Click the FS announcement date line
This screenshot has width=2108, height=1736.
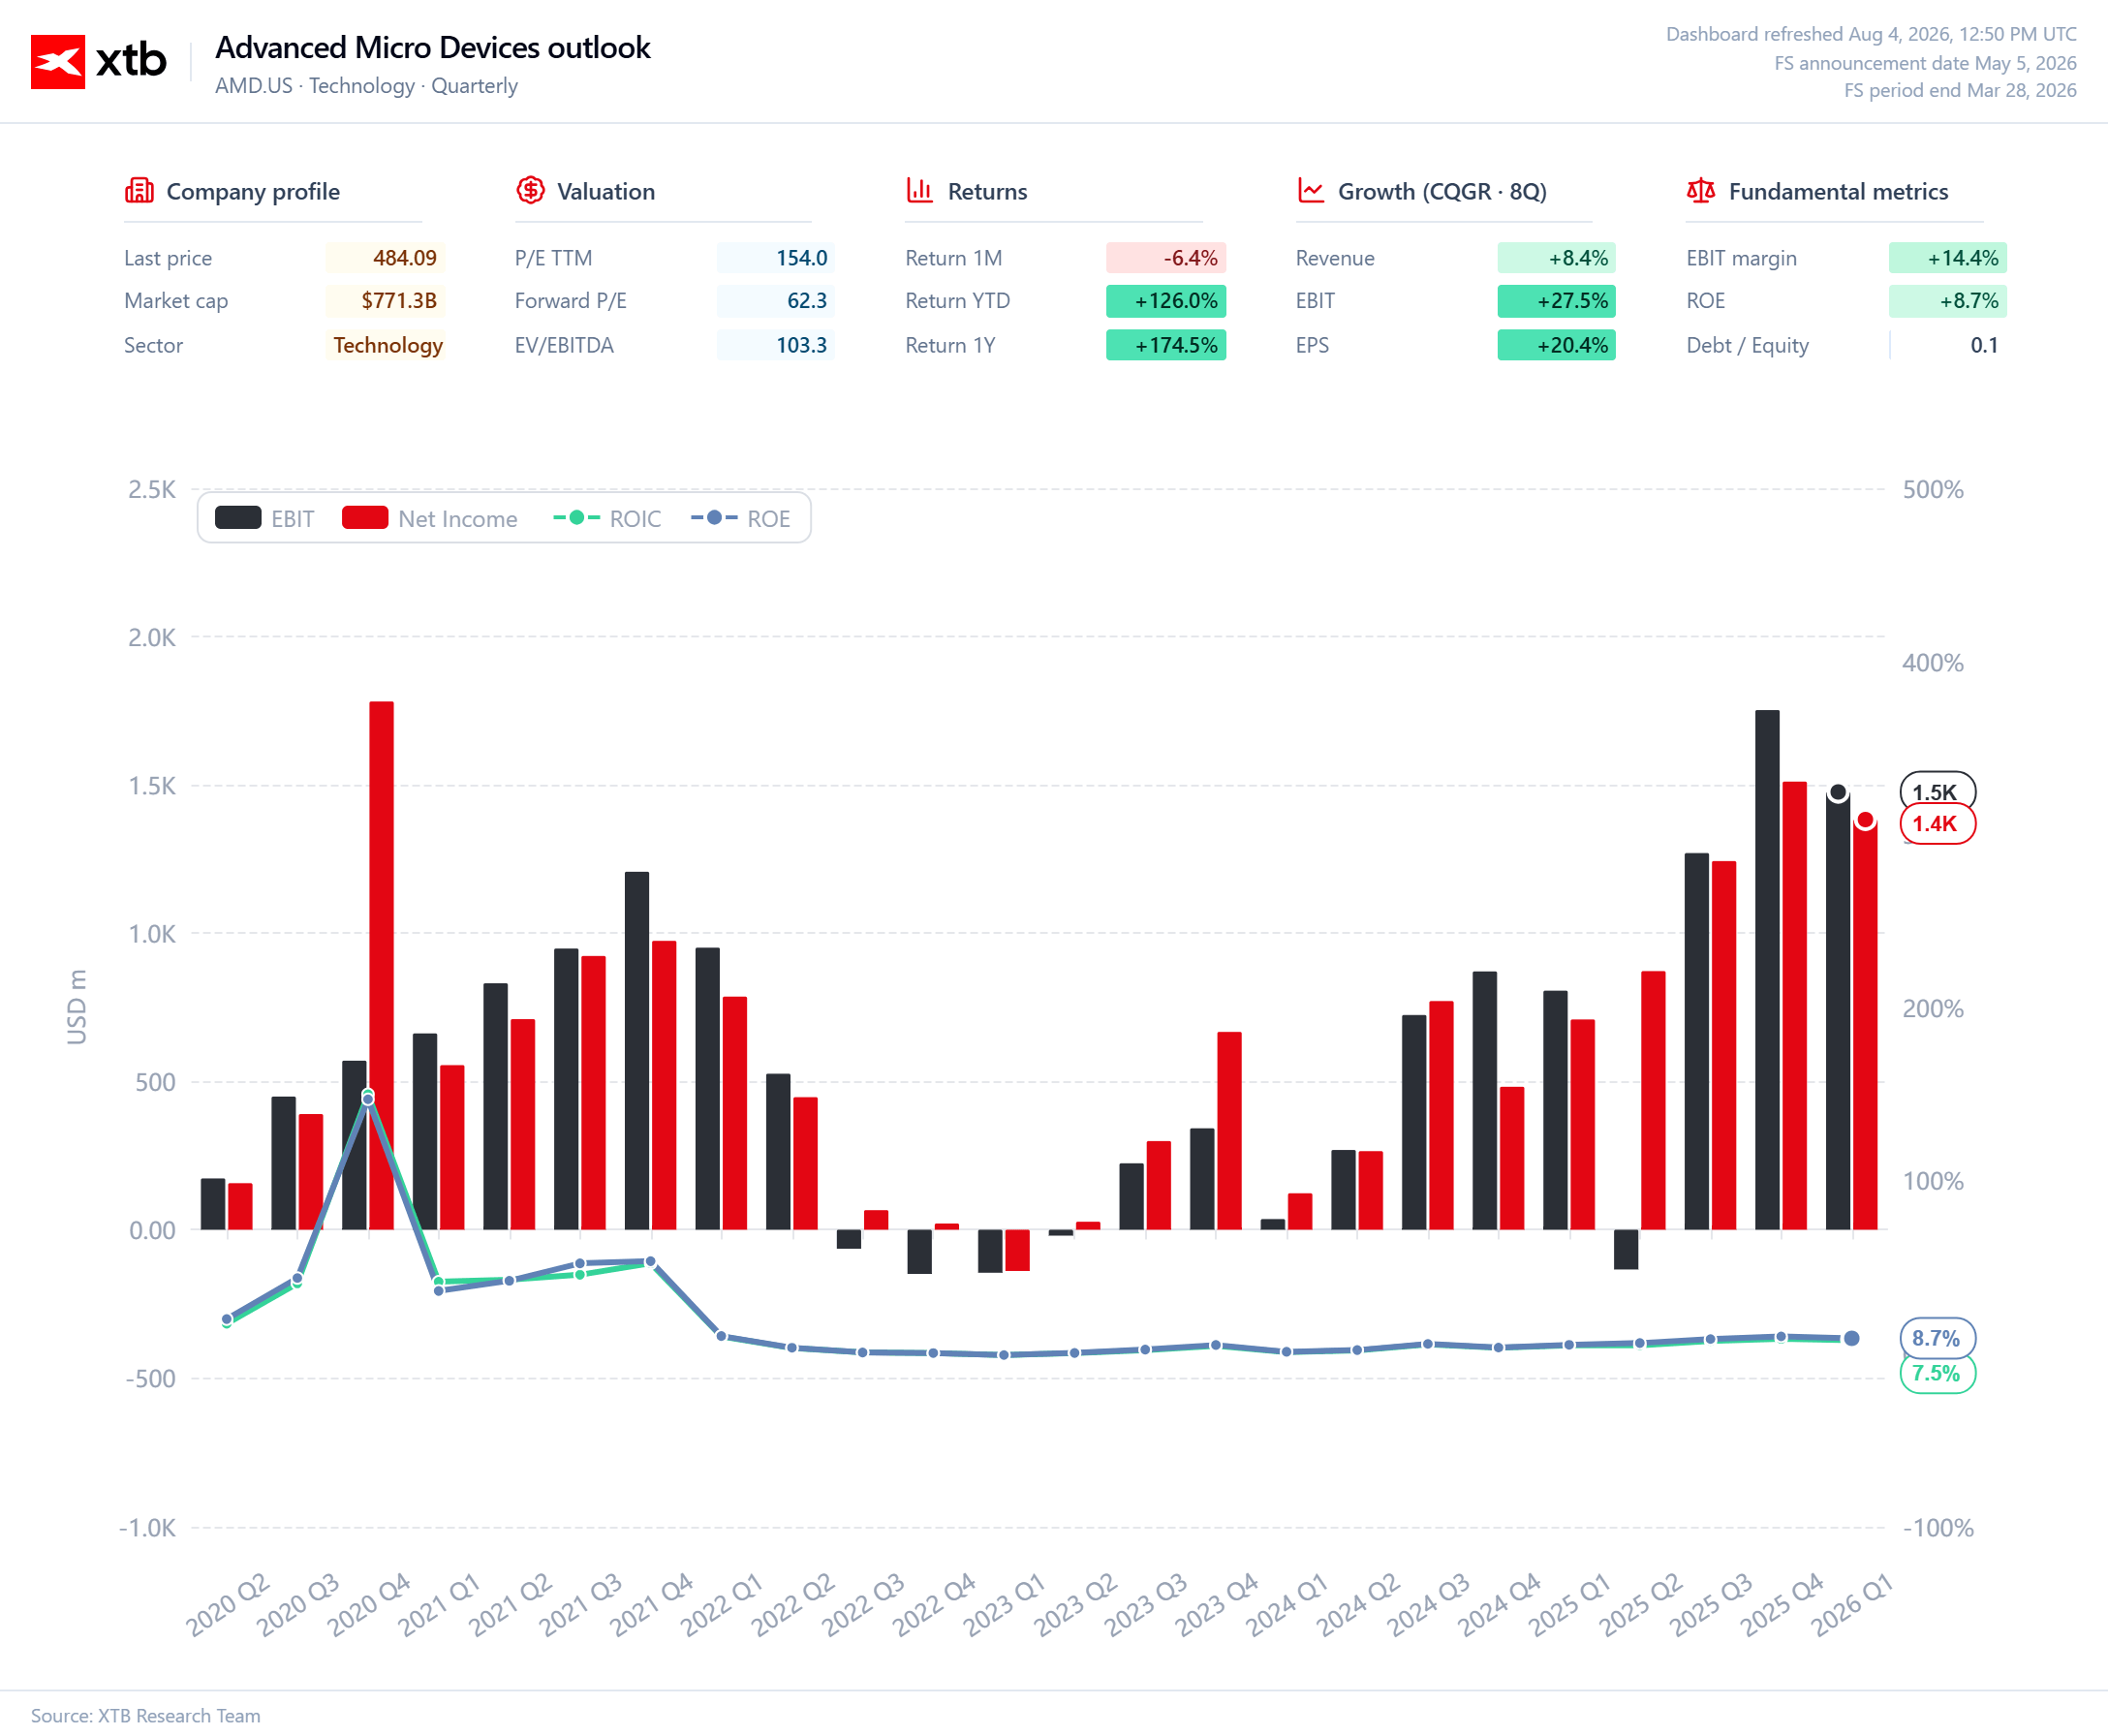[x=1925, y=63]
